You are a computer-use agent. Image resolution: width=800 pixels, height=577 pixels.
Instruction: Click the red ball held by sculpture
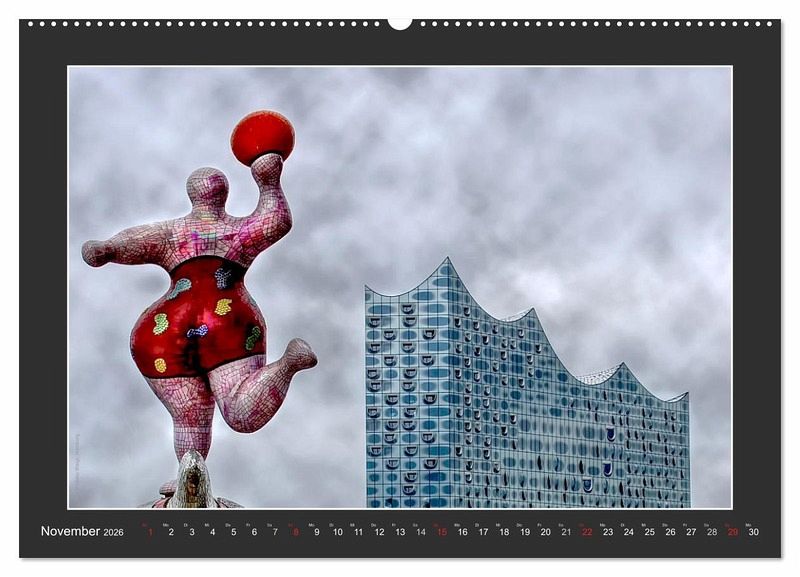pyautogui.click(x=262, y=137)
